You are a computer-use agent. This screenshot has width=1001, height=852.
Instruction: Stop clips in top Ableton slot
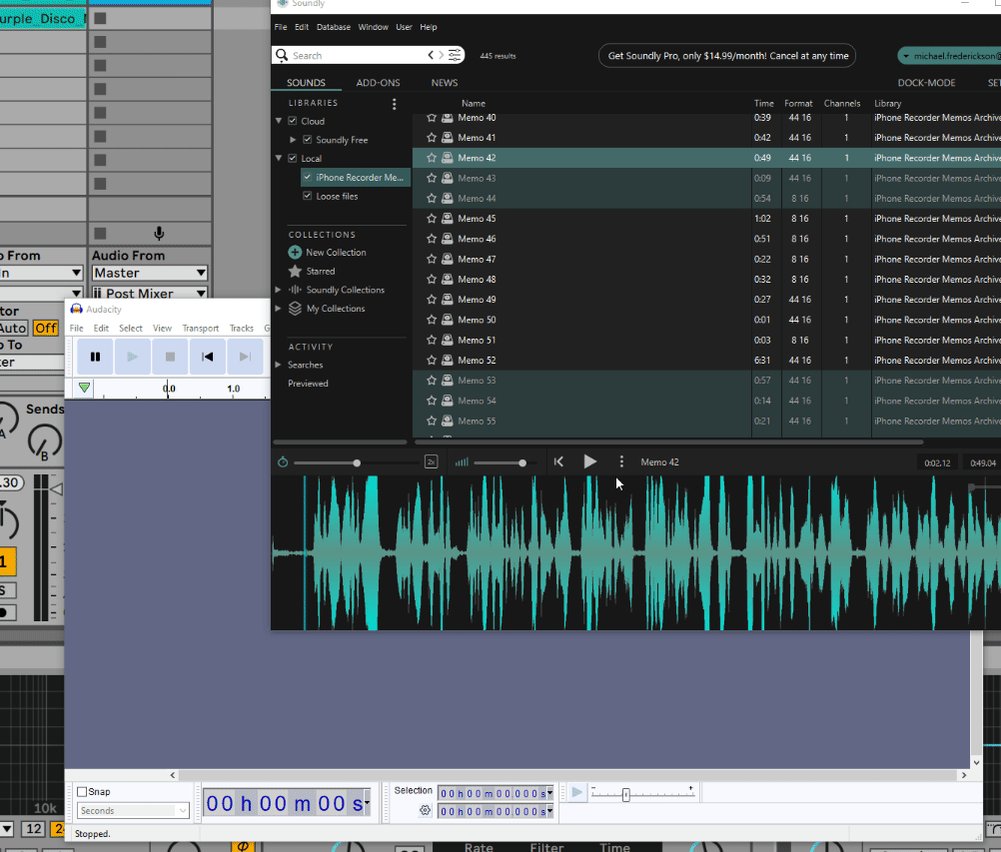tap(100, 18)
